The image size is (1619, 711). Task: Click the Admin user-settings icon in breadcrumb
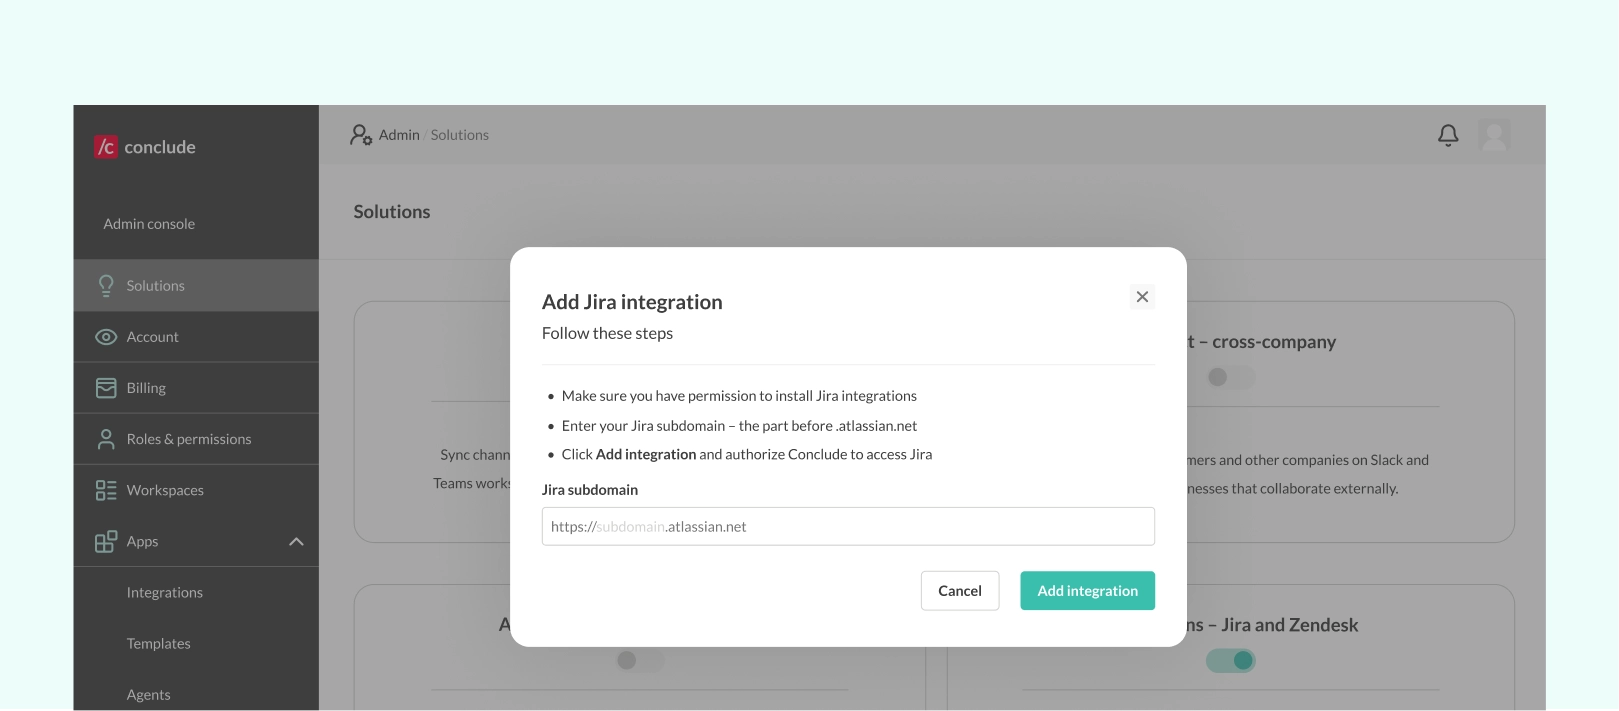click(x=361, y=135)
